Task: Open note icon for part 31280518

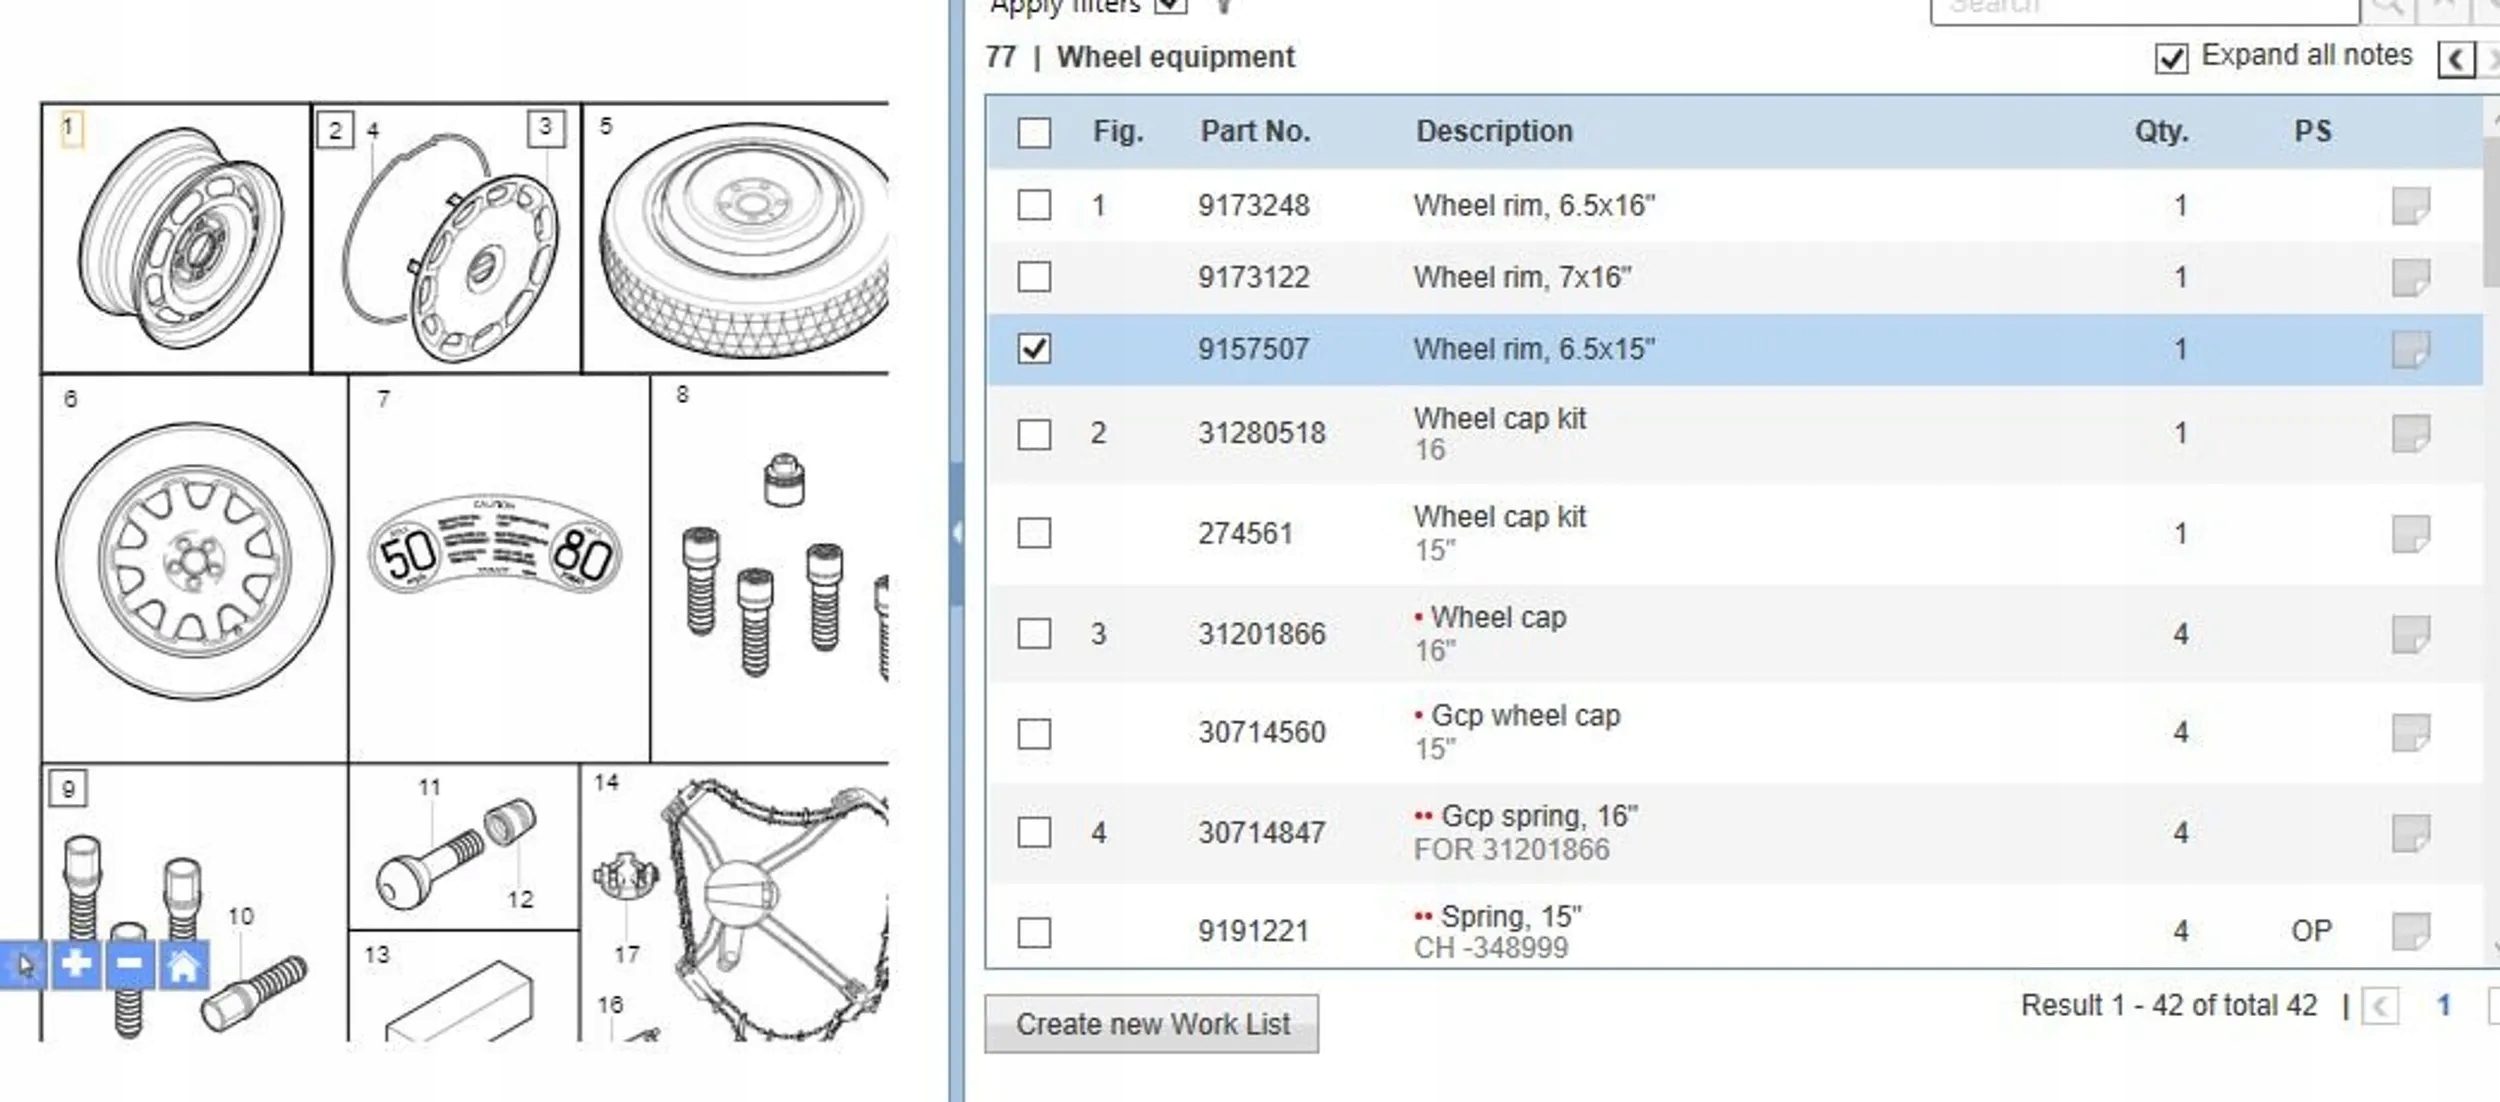Action: [2410, 434]
